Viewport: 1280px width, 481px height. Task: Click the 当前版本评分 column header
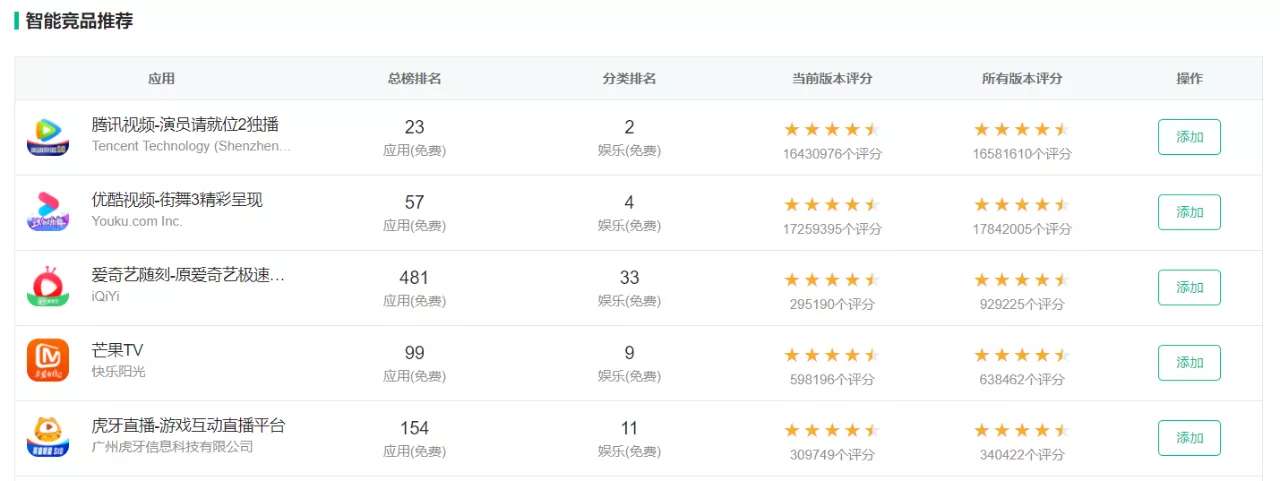[832, 78]
